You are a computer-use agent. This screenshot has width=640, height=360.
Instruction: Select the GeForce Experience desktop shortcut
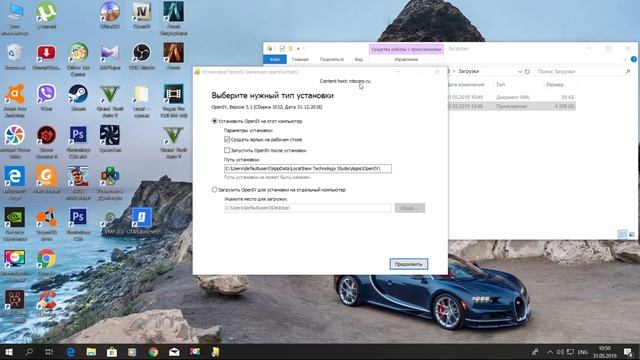pyautogui.click(x=15, y=224)
